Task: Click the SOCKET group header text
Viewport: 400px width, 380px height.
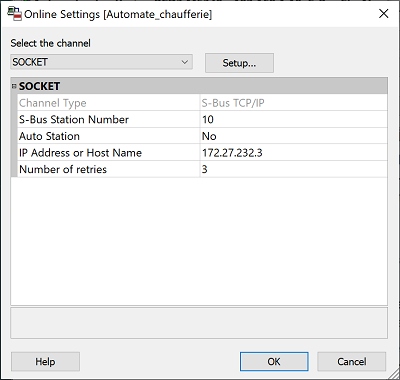Action: pos(39,86)
